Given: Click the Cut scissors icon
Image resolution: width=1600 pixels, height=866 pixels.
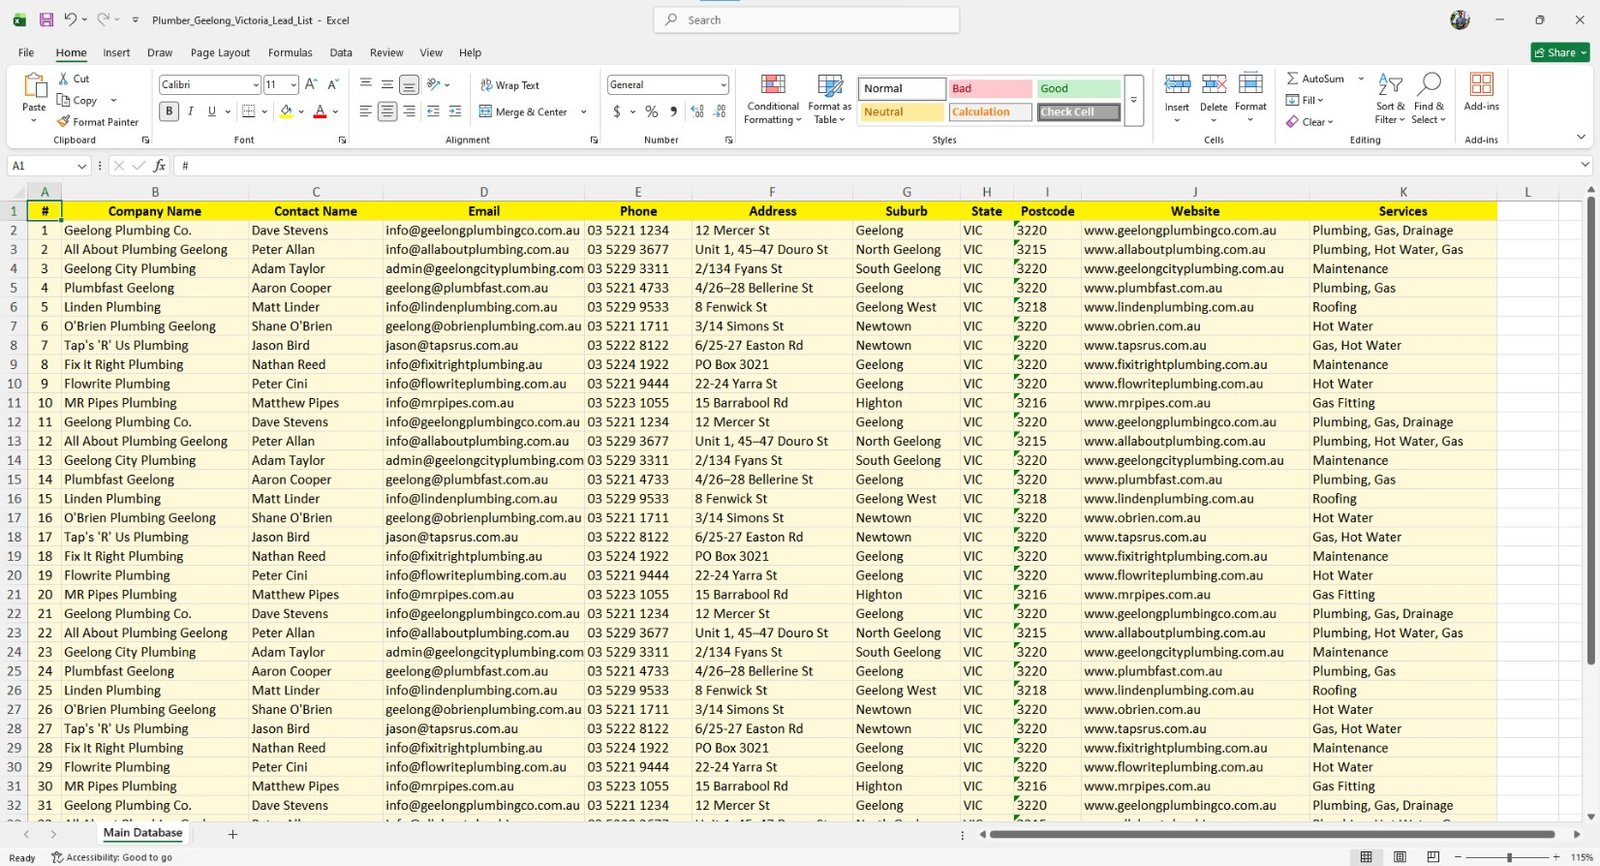Looking at the screenshot, I should coord(64,78).
